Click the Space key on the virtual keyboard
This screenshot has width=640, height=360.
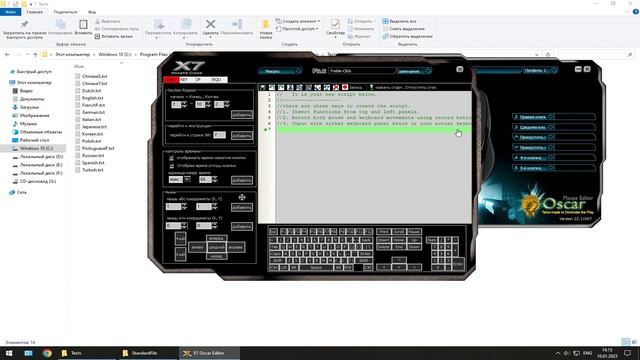coord(316,267)
